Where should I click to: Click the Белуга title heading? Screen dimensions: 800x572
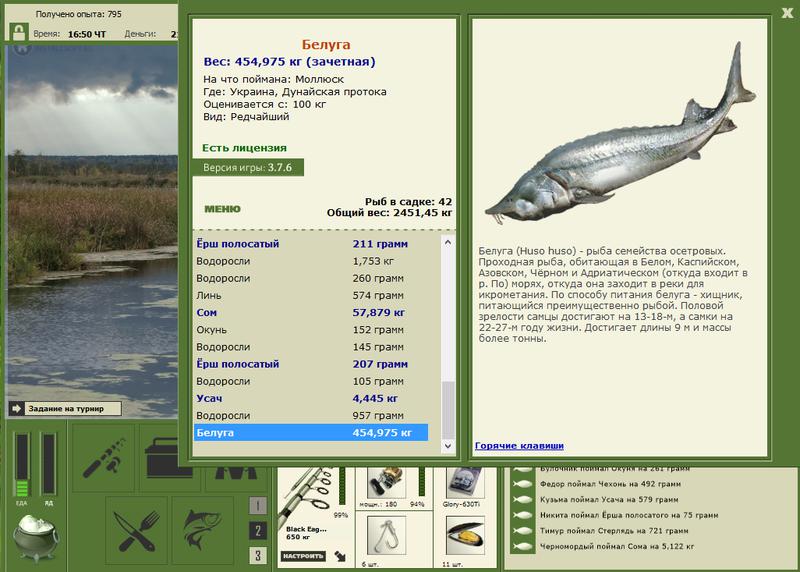[x=326, y=45]
